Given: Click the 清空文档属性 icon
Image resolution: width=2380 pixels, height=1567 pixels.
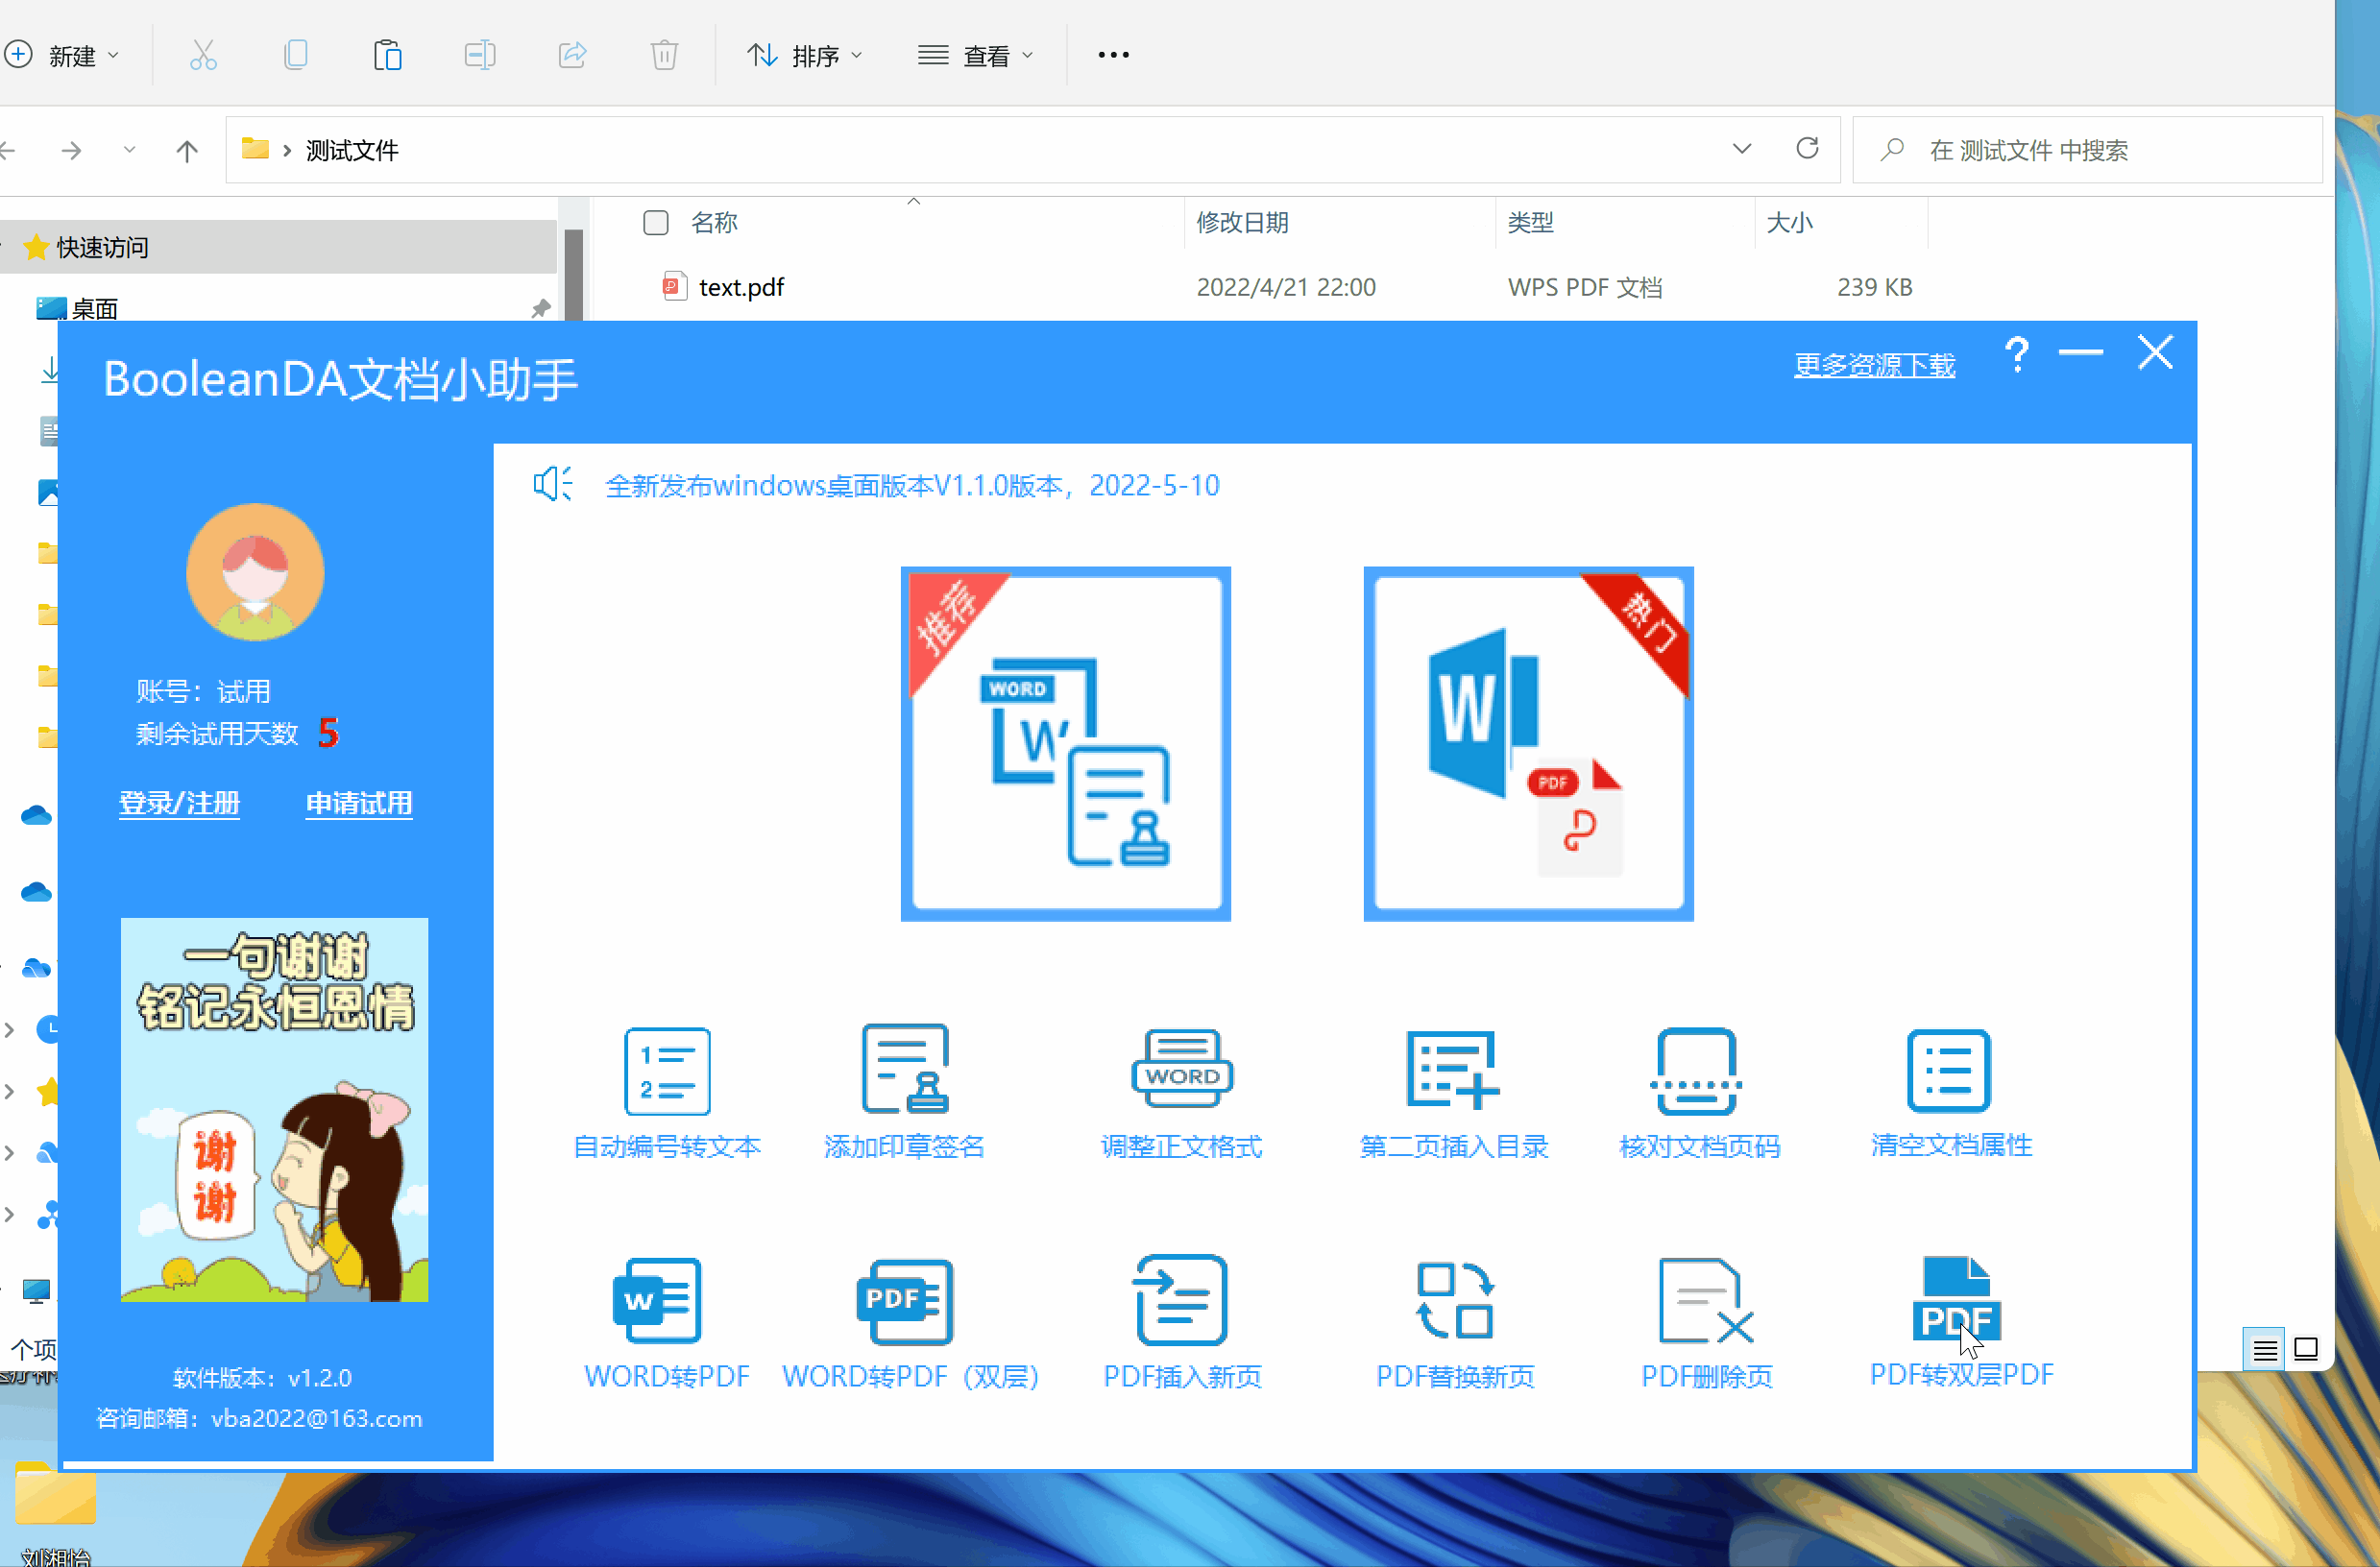Looking at the screenshot, I should 1949,1070.
